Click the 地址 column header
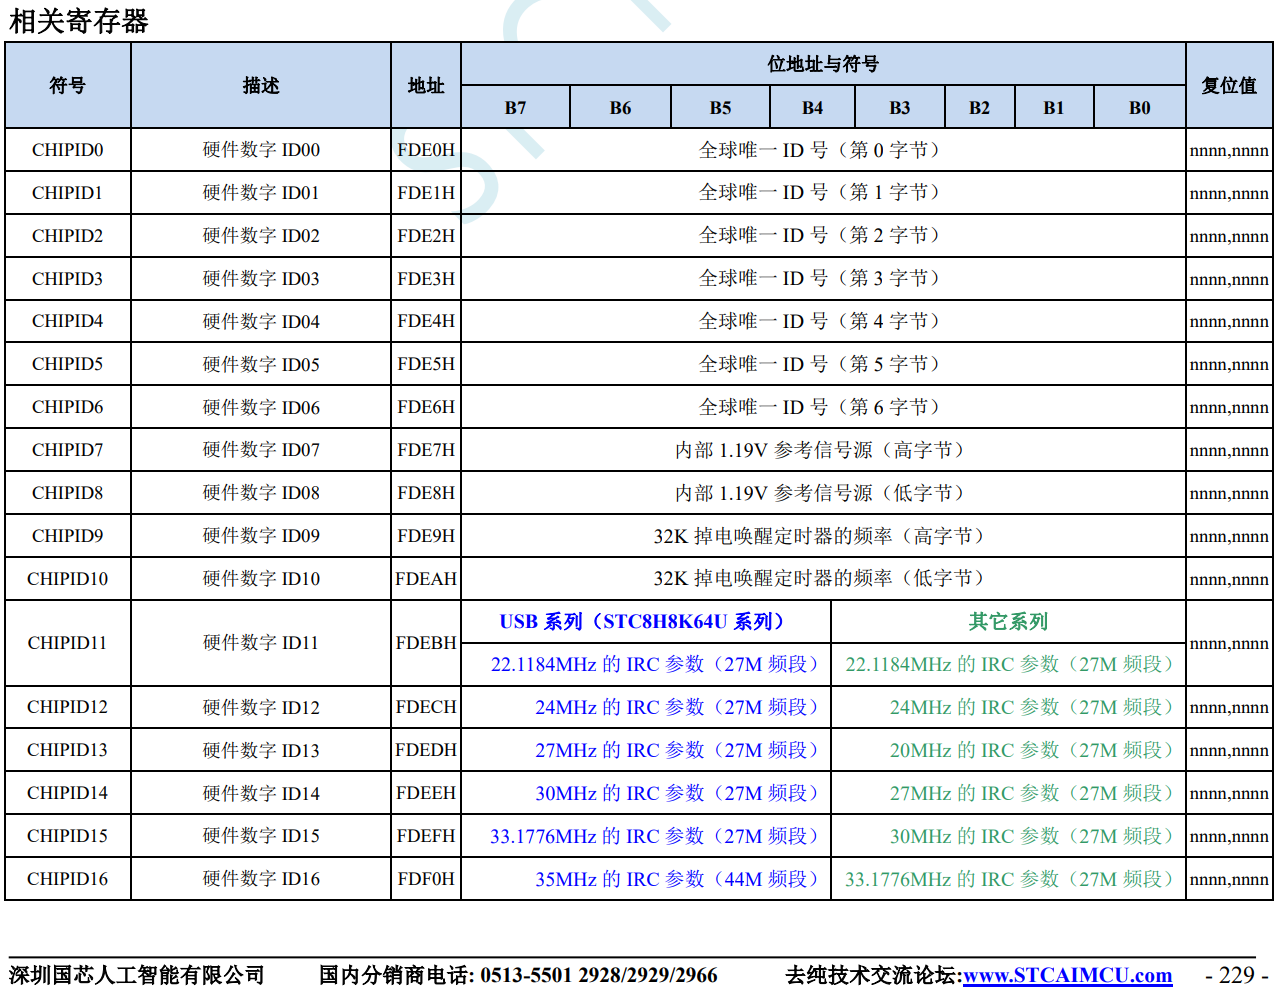The image size is (1277, 990). coord(426,85)
